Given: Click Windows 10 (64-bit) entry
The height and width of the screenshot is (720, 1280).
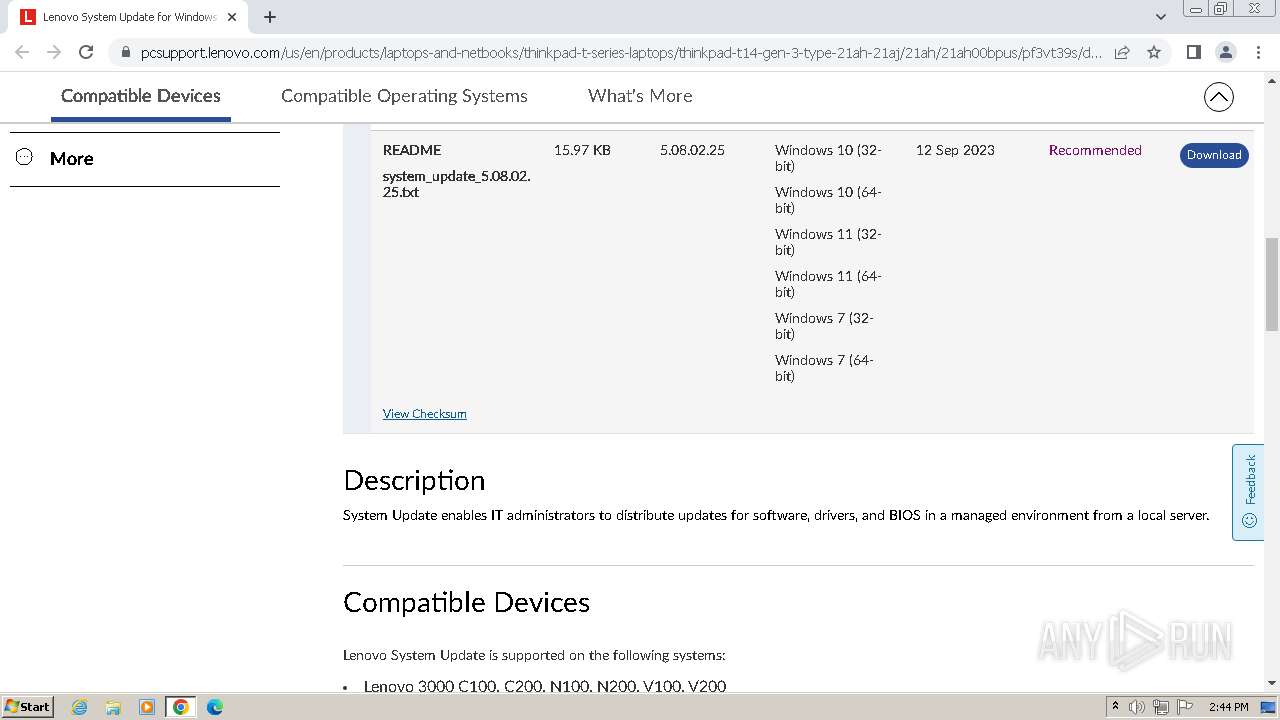Looking at the screenshot, I should point(828,200).
